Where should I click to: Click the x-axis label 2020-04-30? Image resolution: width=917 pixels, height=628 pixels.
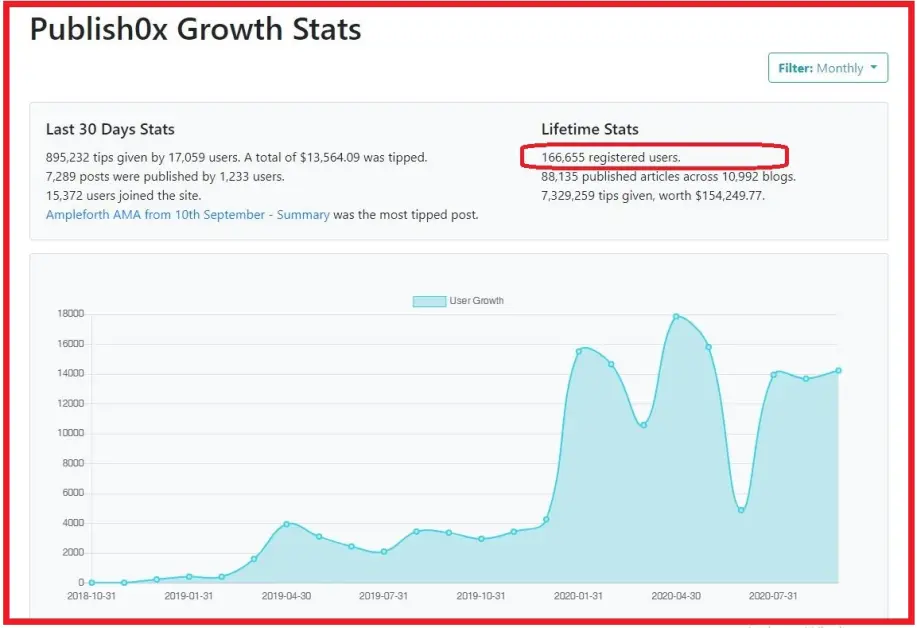pyautogui.click(x=676, y=596)
